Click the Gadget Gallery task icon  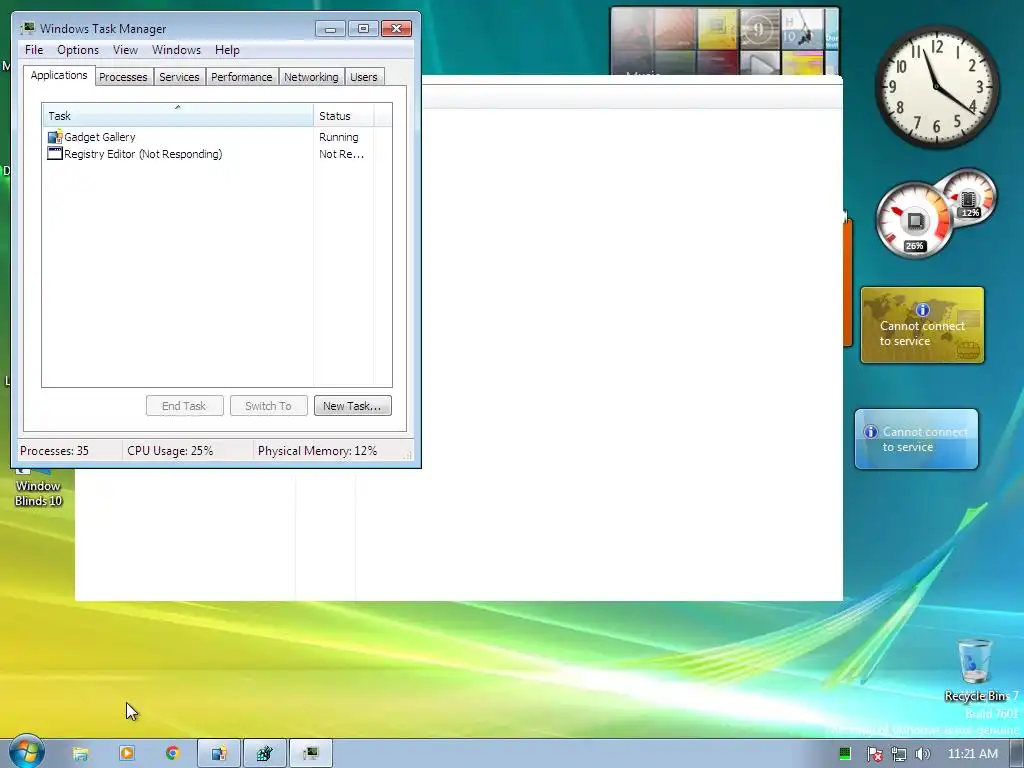[x=55, y=136]
